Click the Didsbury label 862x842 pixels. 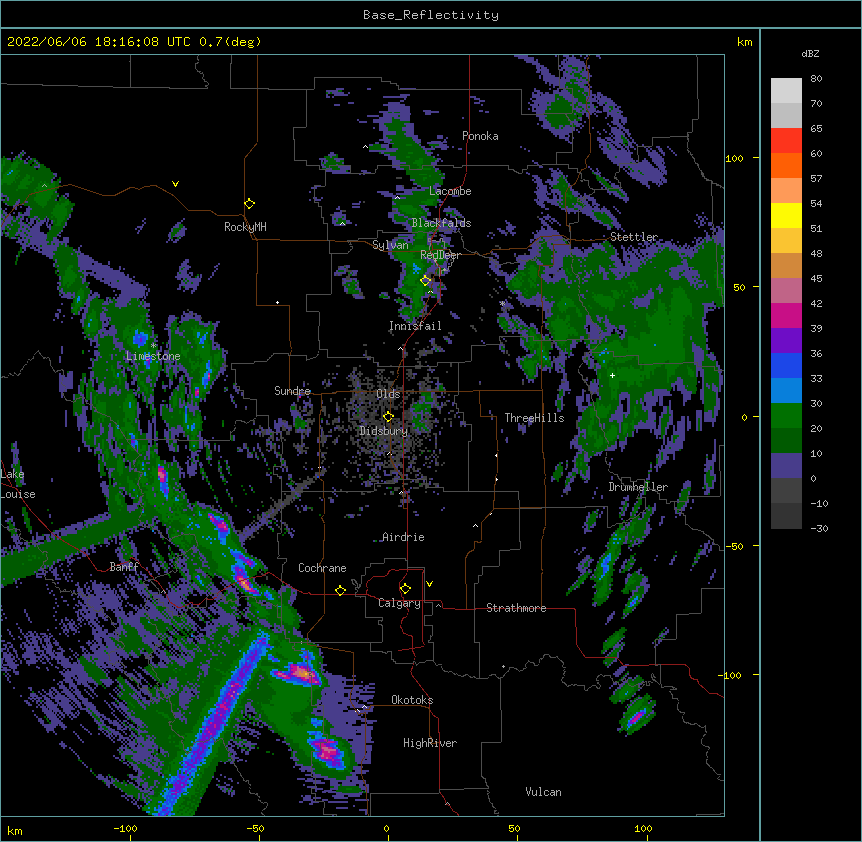383,431
